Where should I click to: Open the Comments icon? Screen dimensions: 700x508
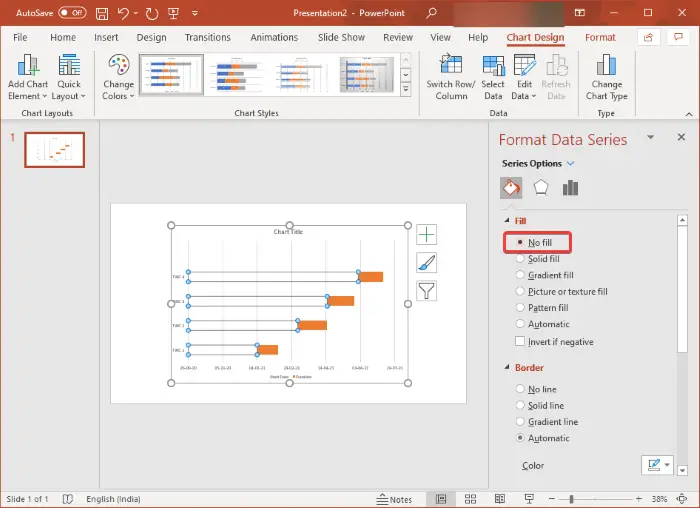coord(679,37)
